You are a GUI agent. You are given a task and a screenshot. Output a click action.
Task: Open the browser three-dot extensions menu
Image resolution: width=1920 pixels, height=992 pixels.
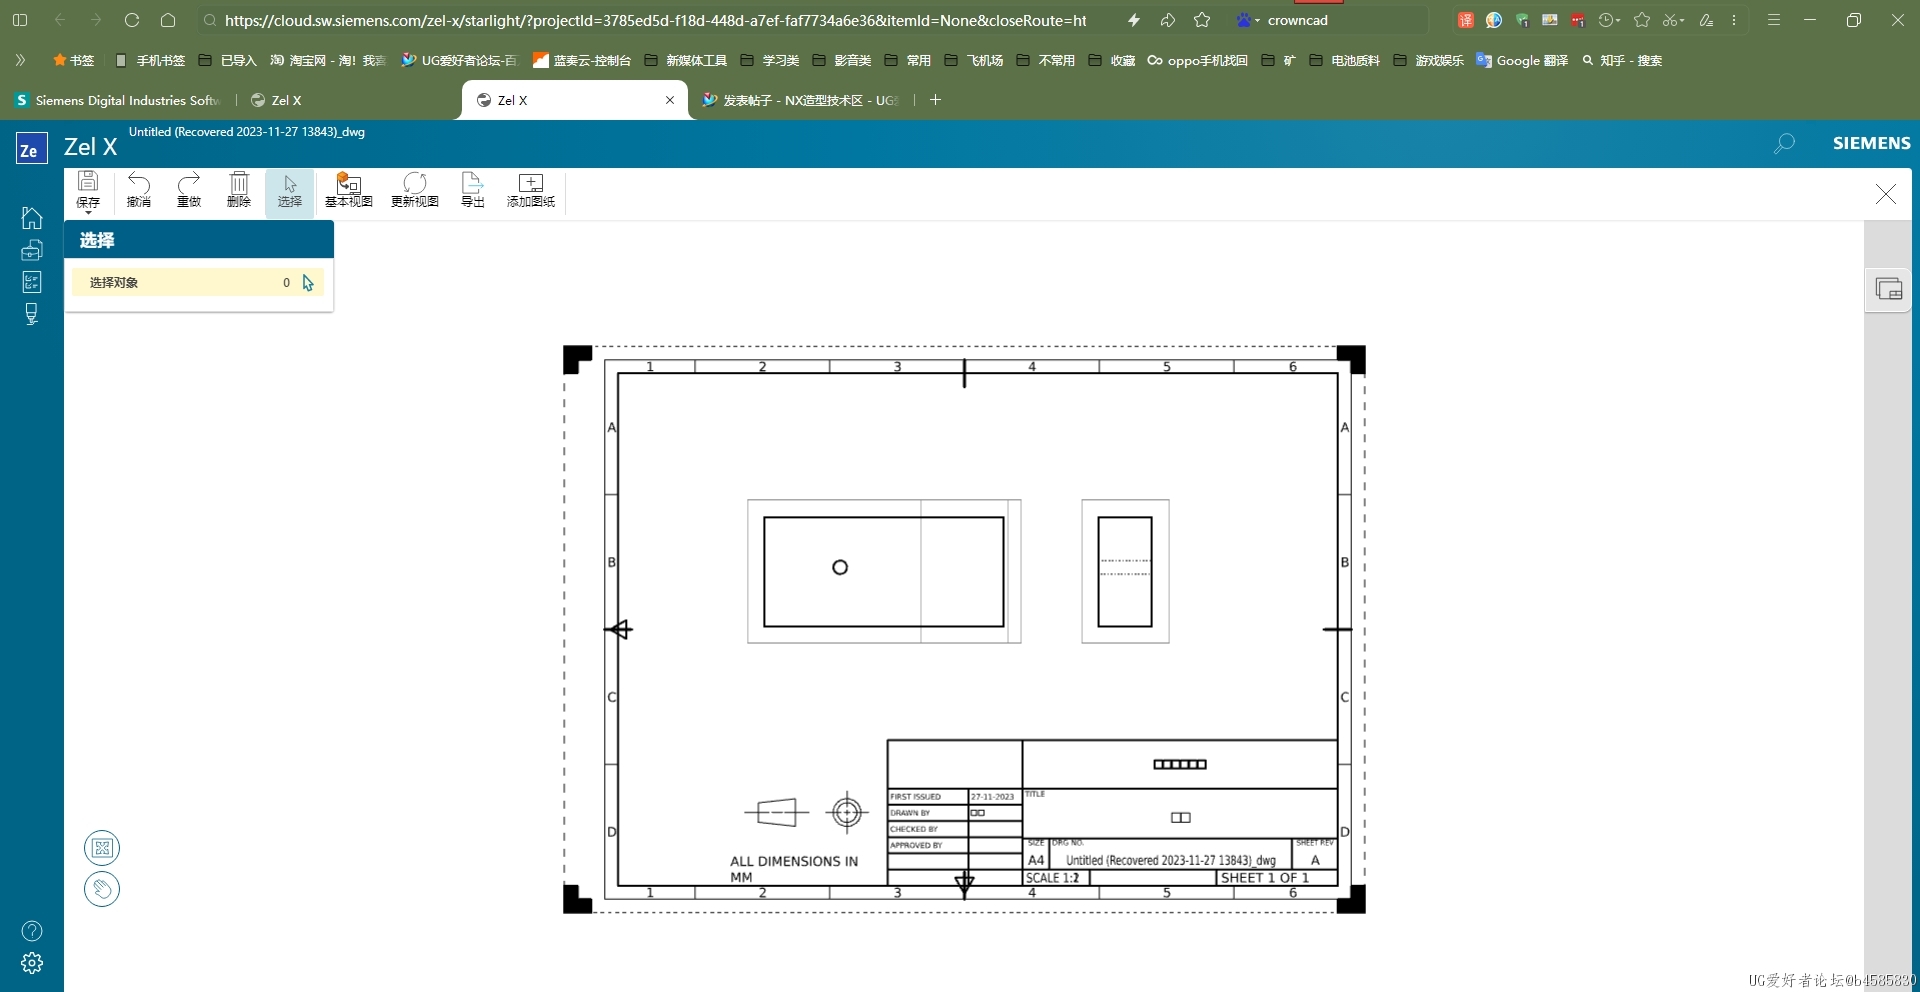coord(1734,20)
